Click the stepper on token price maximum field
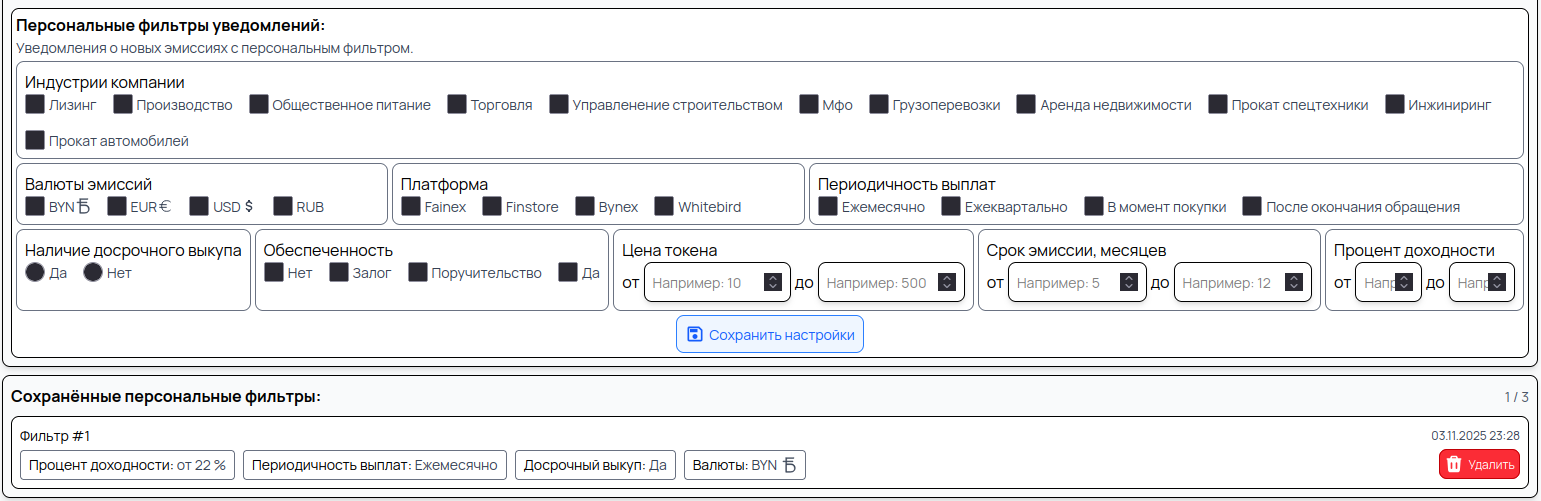Image resolution: width=1541 pixels, height=501 pixels. tap(947, 283)
